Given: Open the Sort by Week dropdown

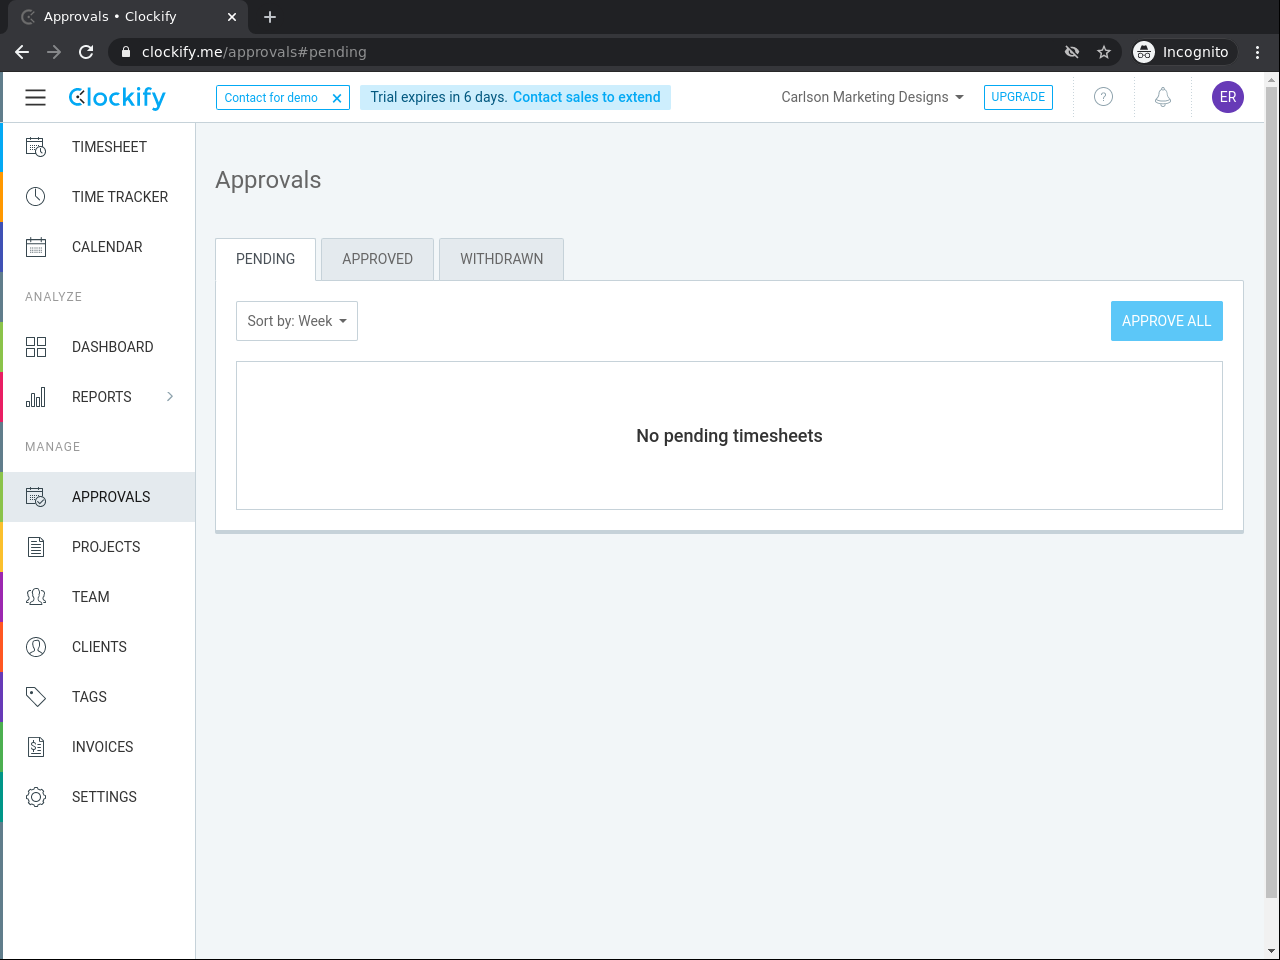Looking at the screenshot, I should coord(297,321).
